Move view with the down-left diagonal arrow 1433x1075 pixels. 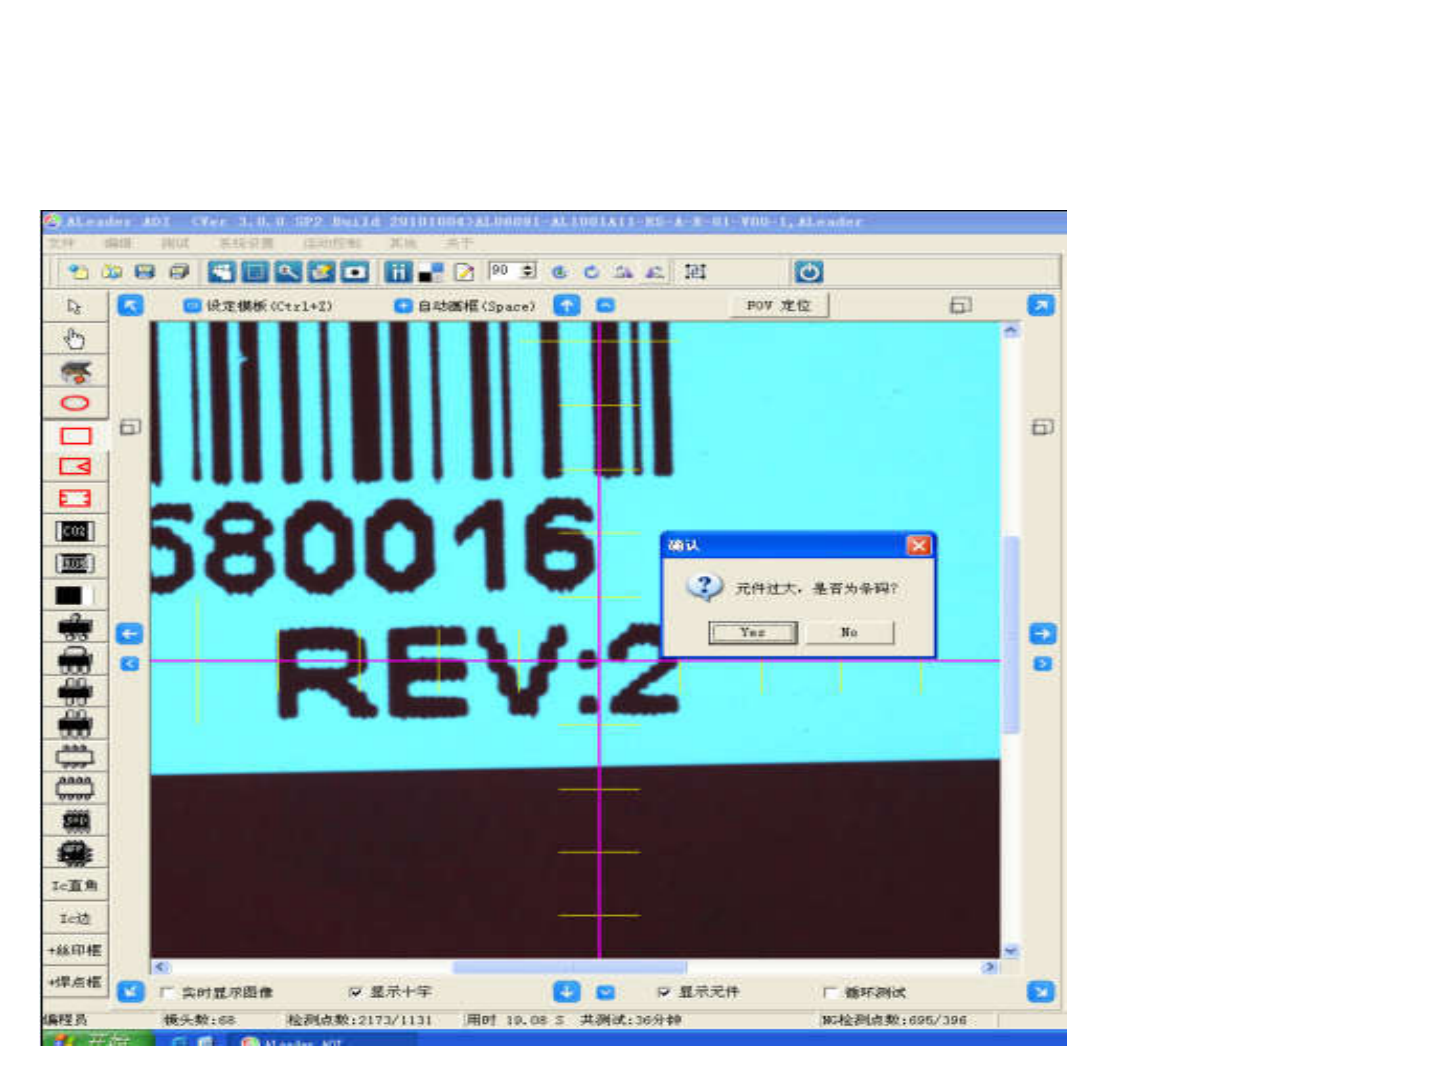point(131,991)
